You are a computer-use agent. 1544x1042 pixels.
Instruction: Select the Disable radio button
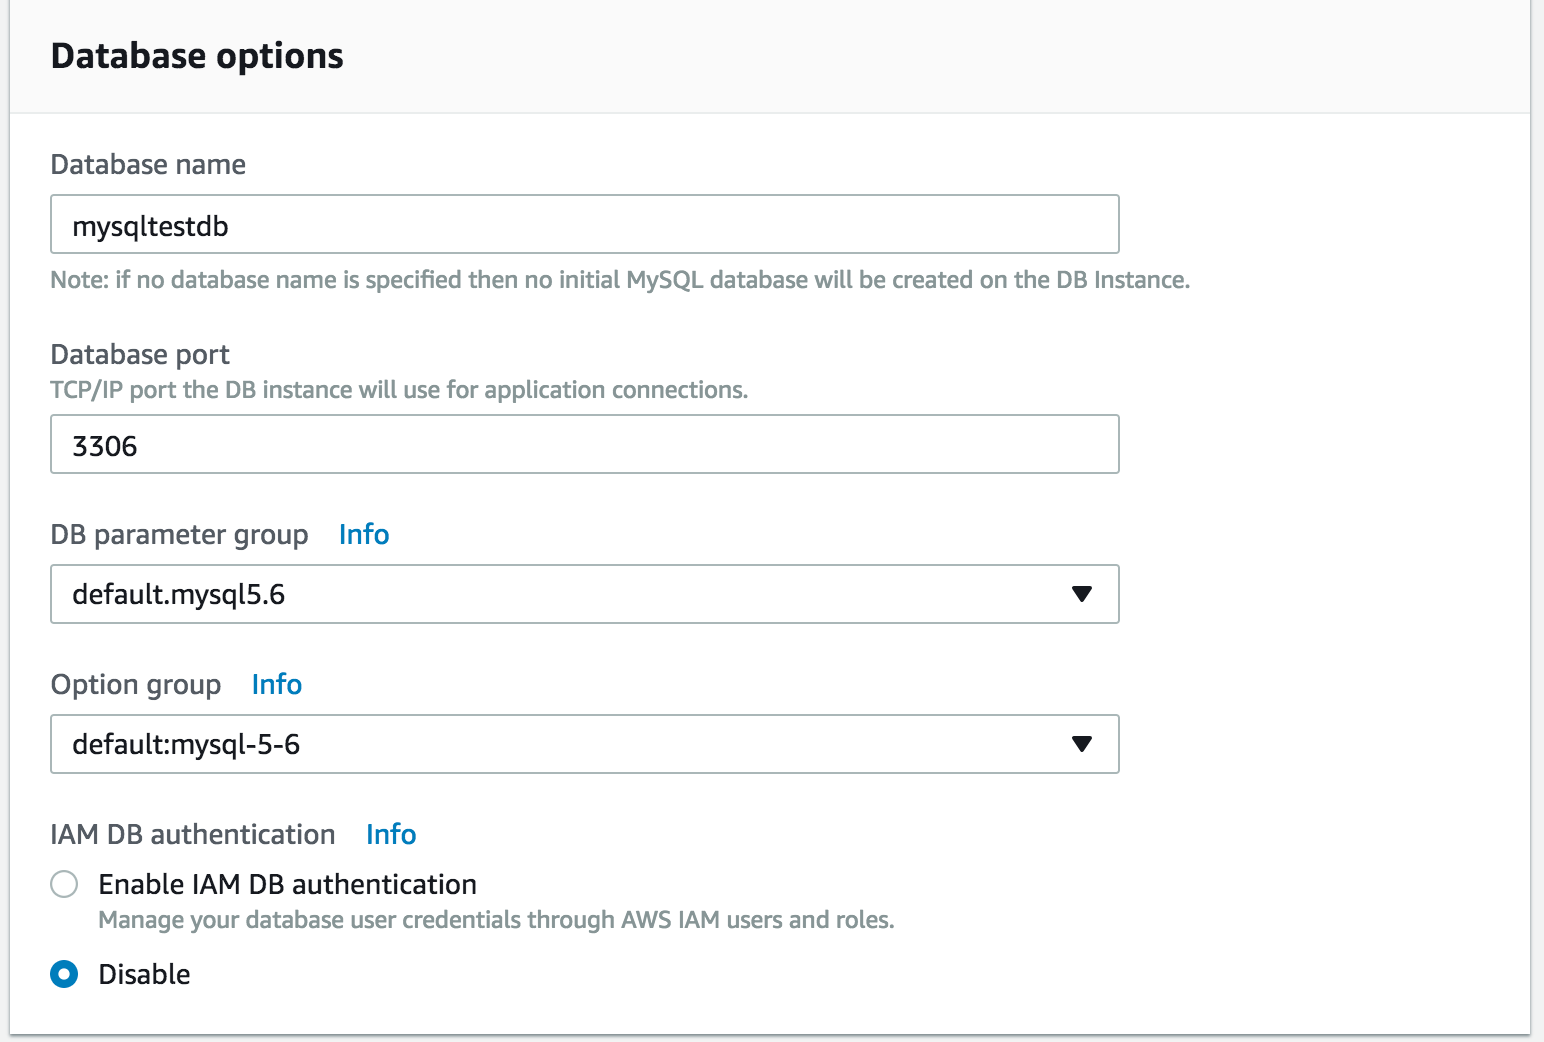pos(64,974)
